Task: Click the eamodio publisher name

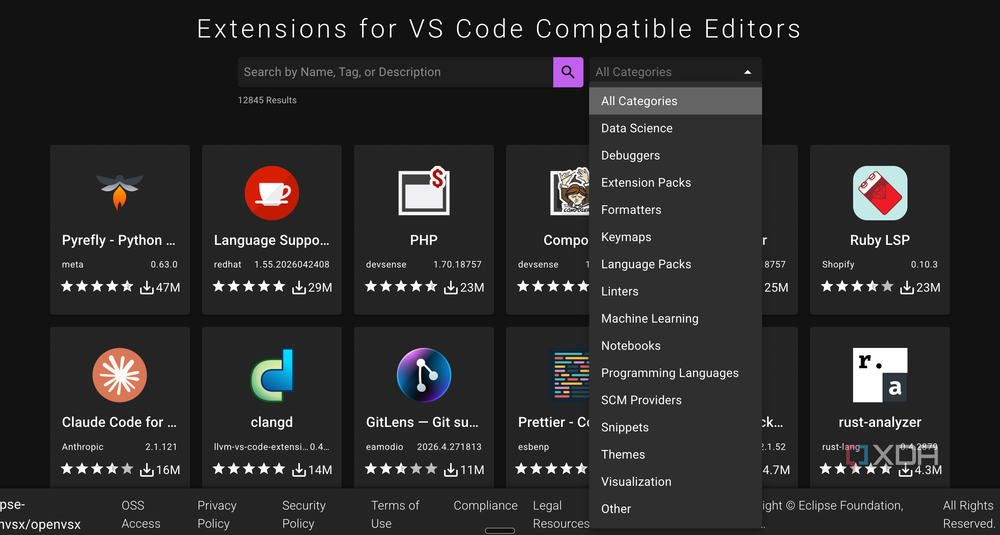Action: [x=384, y=447]
